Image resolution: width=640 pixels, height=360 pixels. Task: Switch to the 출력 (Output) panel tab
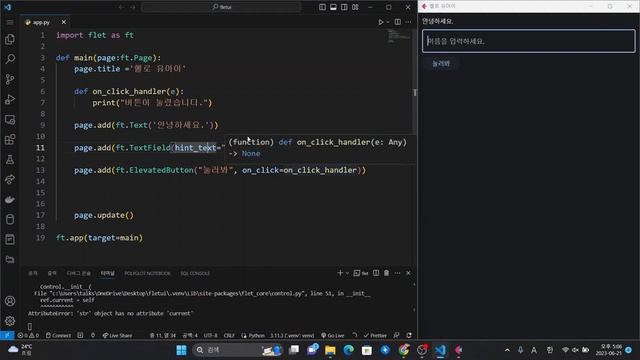(52, 273)
